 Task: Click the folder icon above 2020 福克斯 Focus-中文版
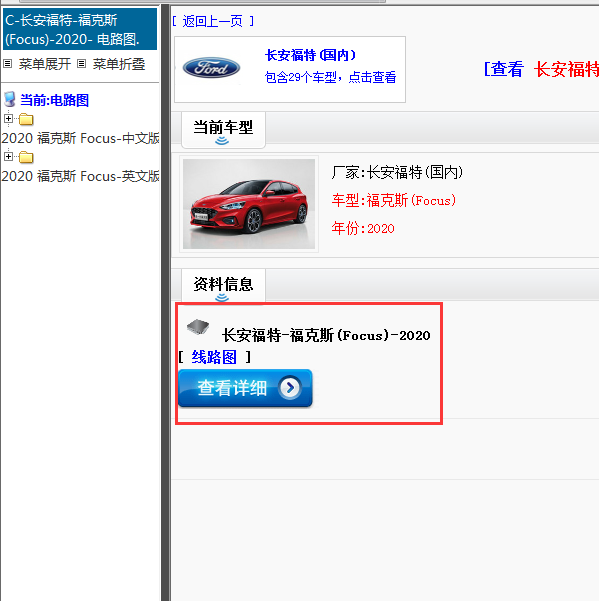click(26, 119)
